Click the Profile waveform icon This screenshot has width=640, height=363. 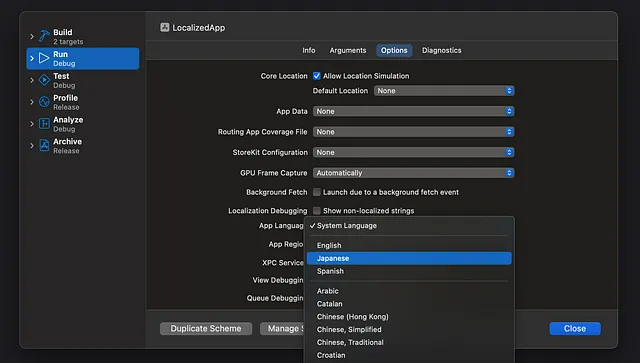coord(44,102)
